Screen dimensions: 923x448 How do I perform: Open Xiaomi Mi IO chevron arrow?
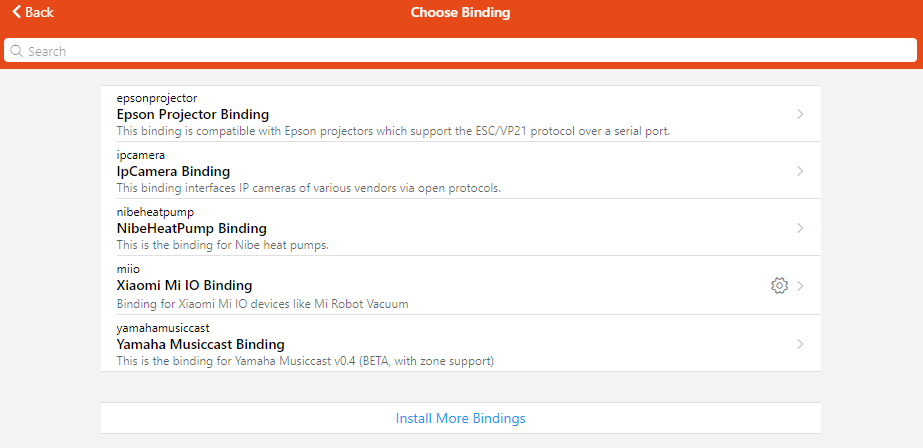tap(801, 286)
